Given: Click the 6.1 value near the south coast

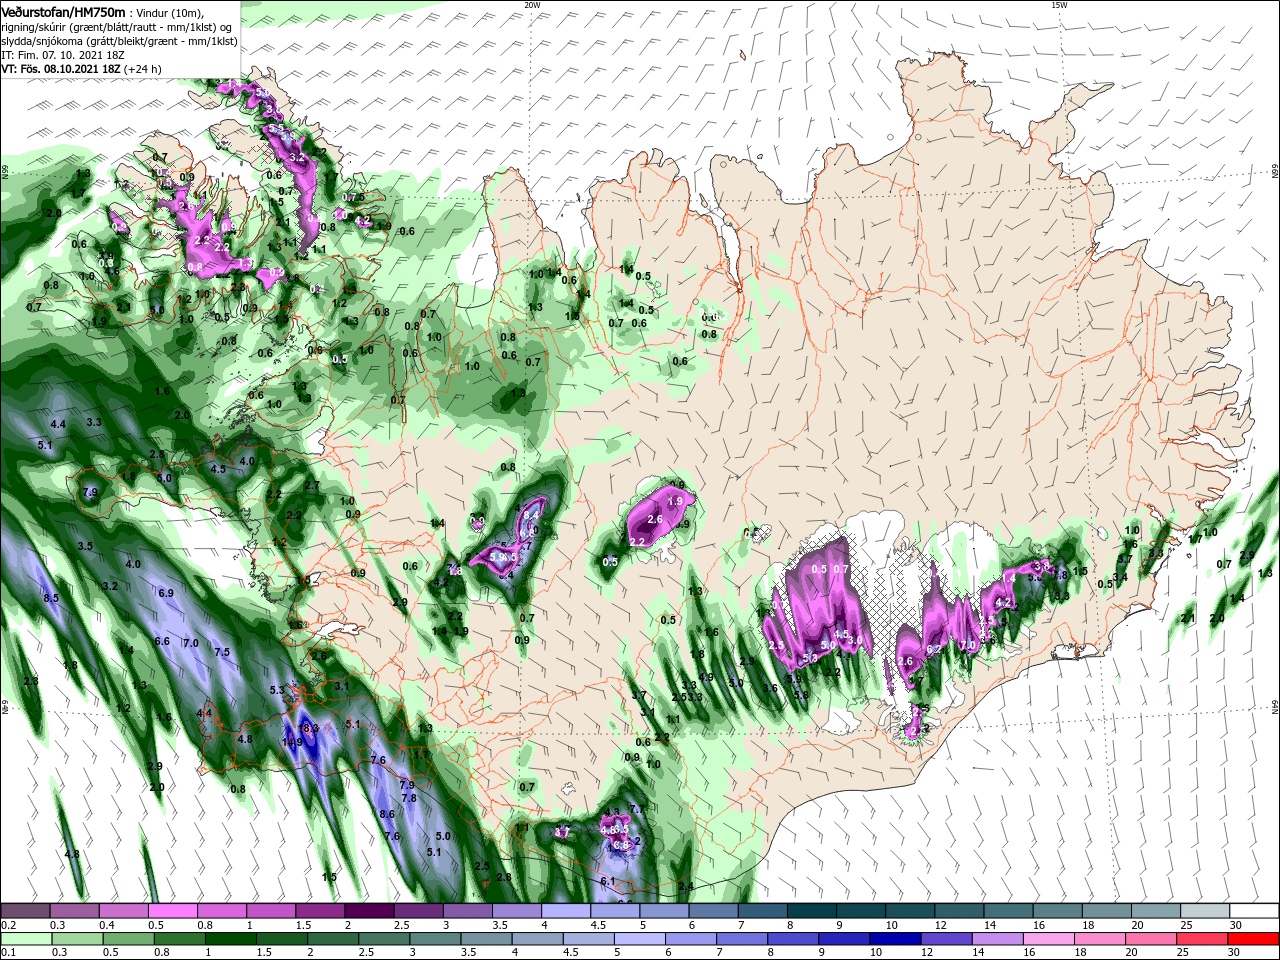Looking at the screenshot, I should pos(607,881).
